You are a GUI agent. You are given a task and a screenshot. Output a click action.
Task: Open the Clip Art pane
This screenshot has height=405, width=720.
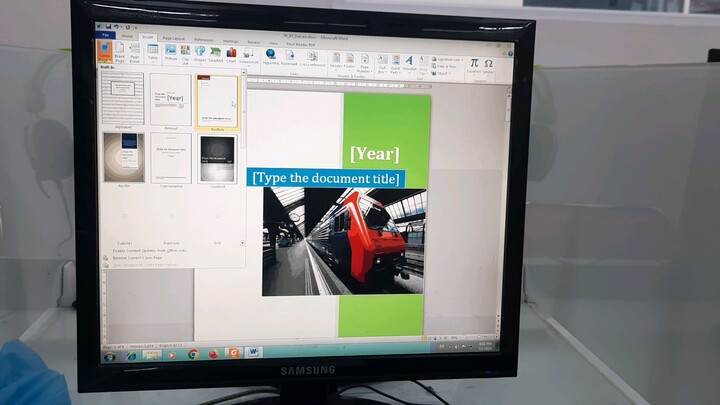point(186,54)
